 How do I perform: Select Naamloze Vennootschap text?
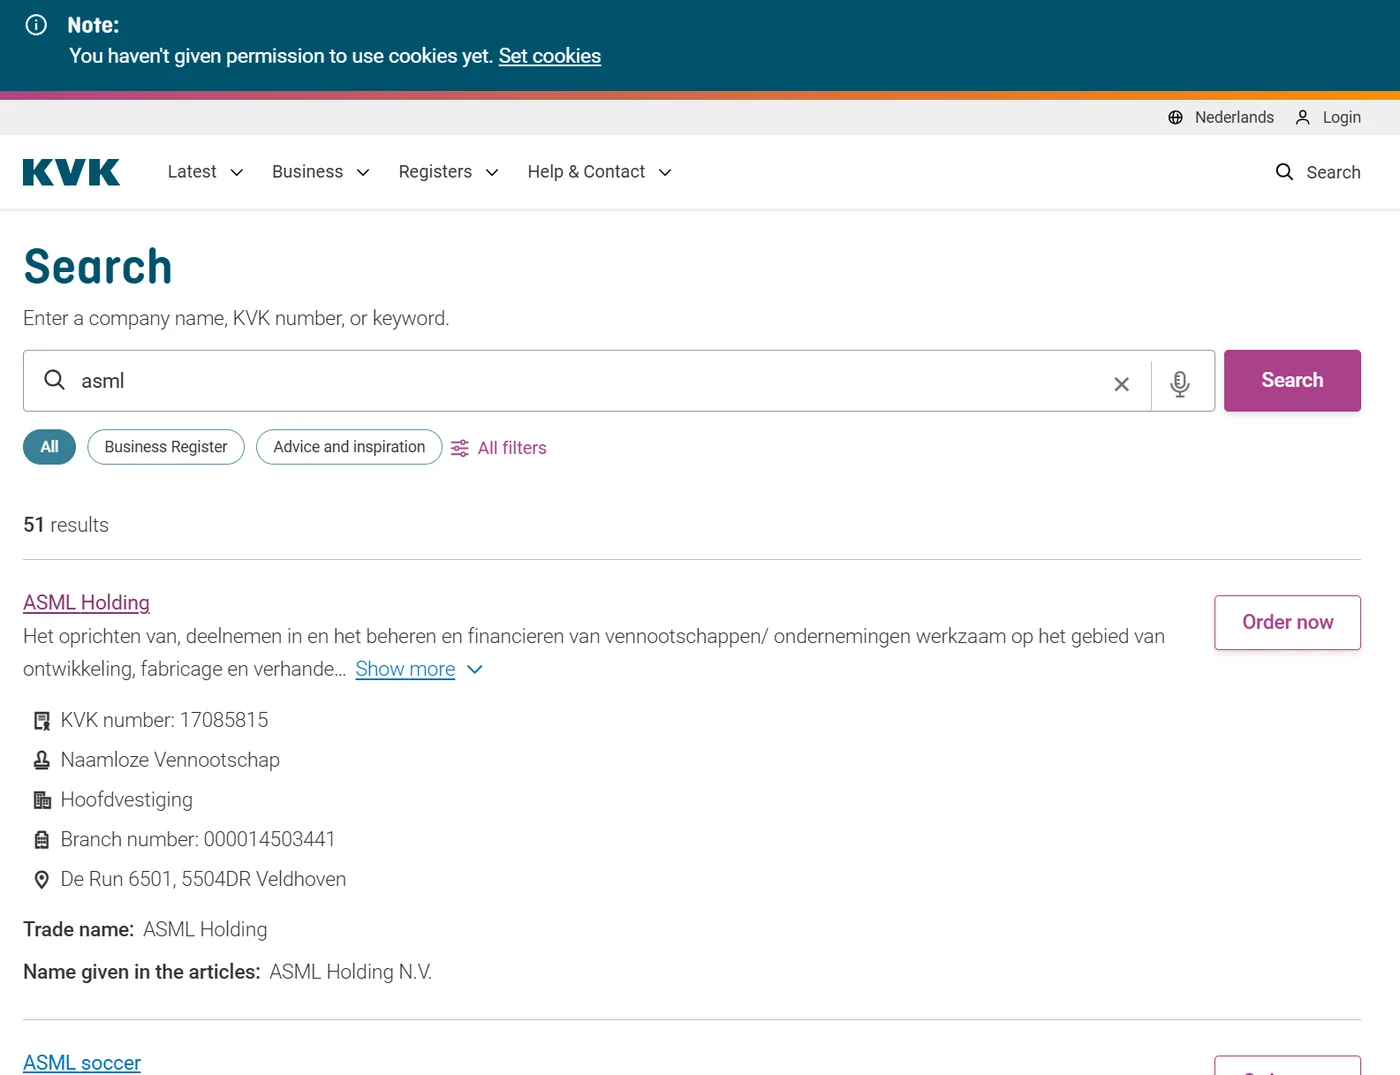(170, 760)
